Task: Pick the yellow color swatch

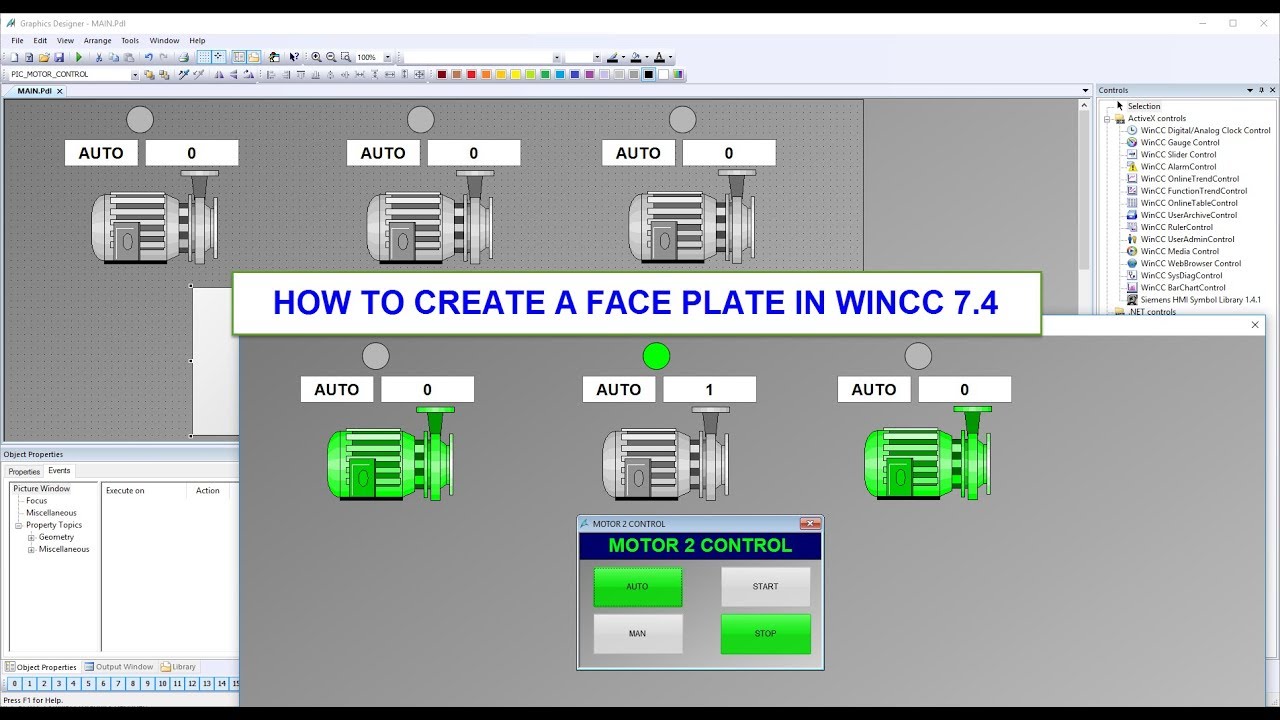Action: click(515, 74)
